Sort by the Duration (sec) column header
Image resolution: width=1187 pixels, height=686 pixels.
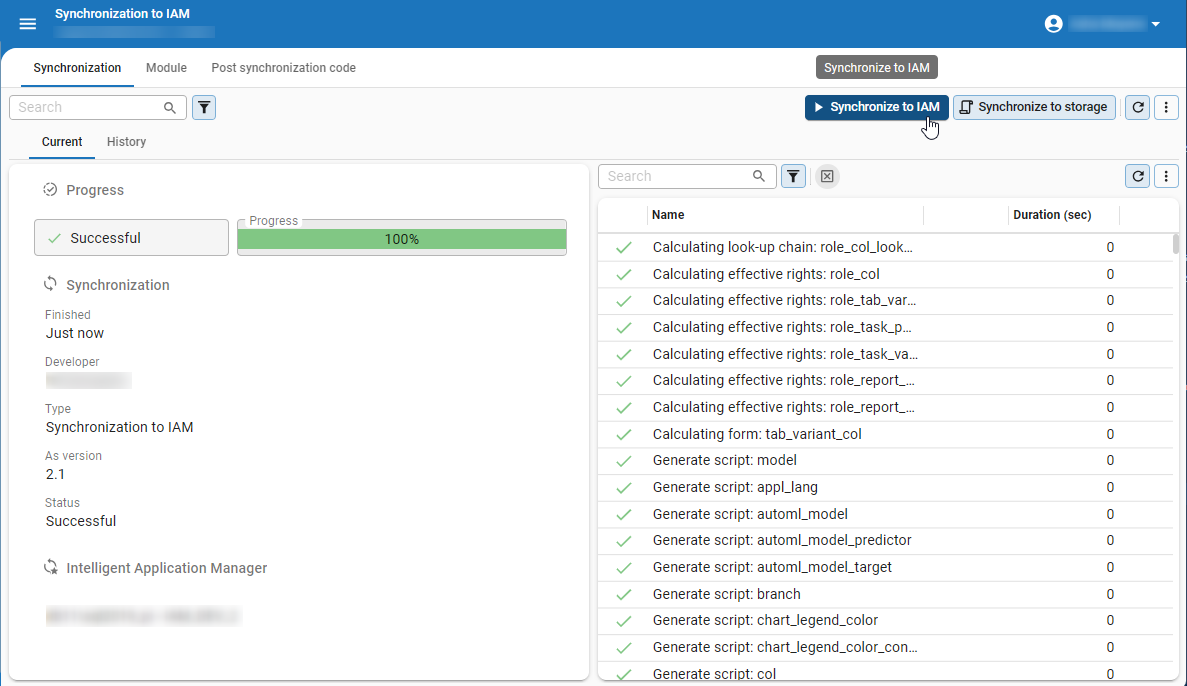pos(1052,215)
